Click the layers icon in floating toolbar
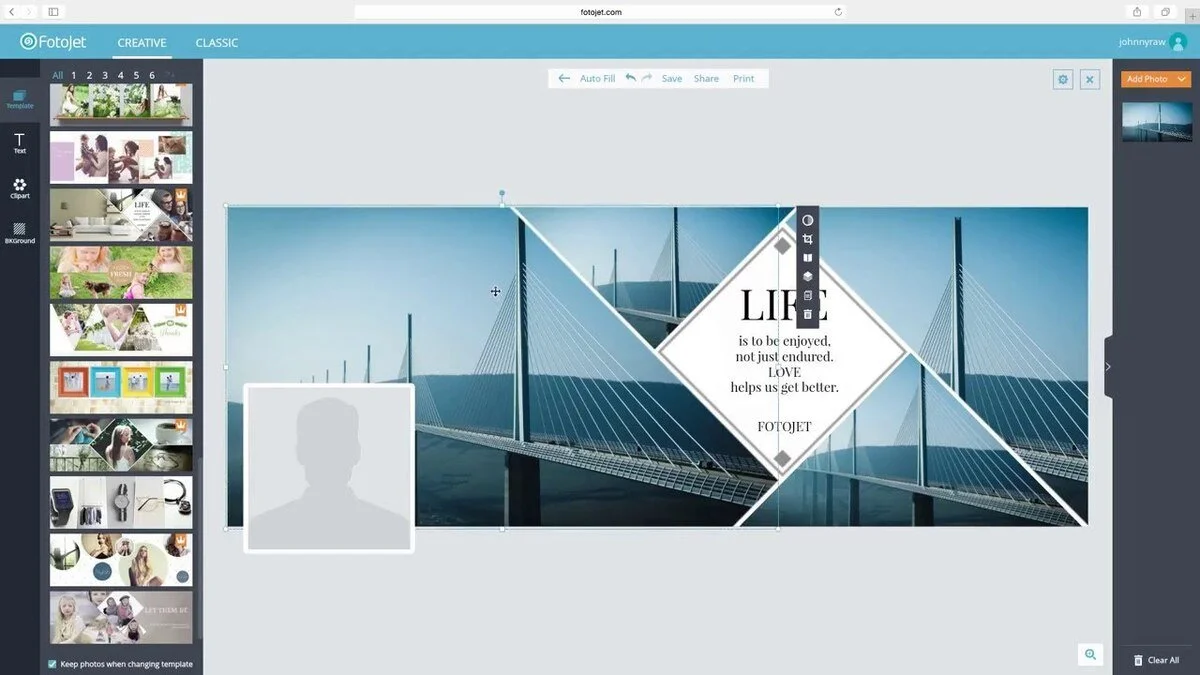The width and height of the screenshot is (1200, 675). pos(808,277)
